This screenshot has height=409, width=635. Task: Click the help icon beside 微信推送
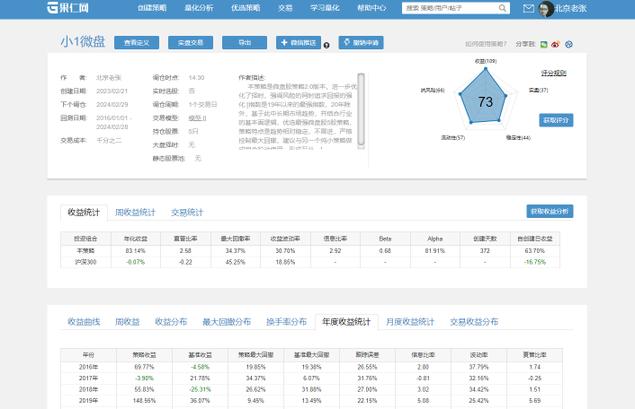[329, 44]
